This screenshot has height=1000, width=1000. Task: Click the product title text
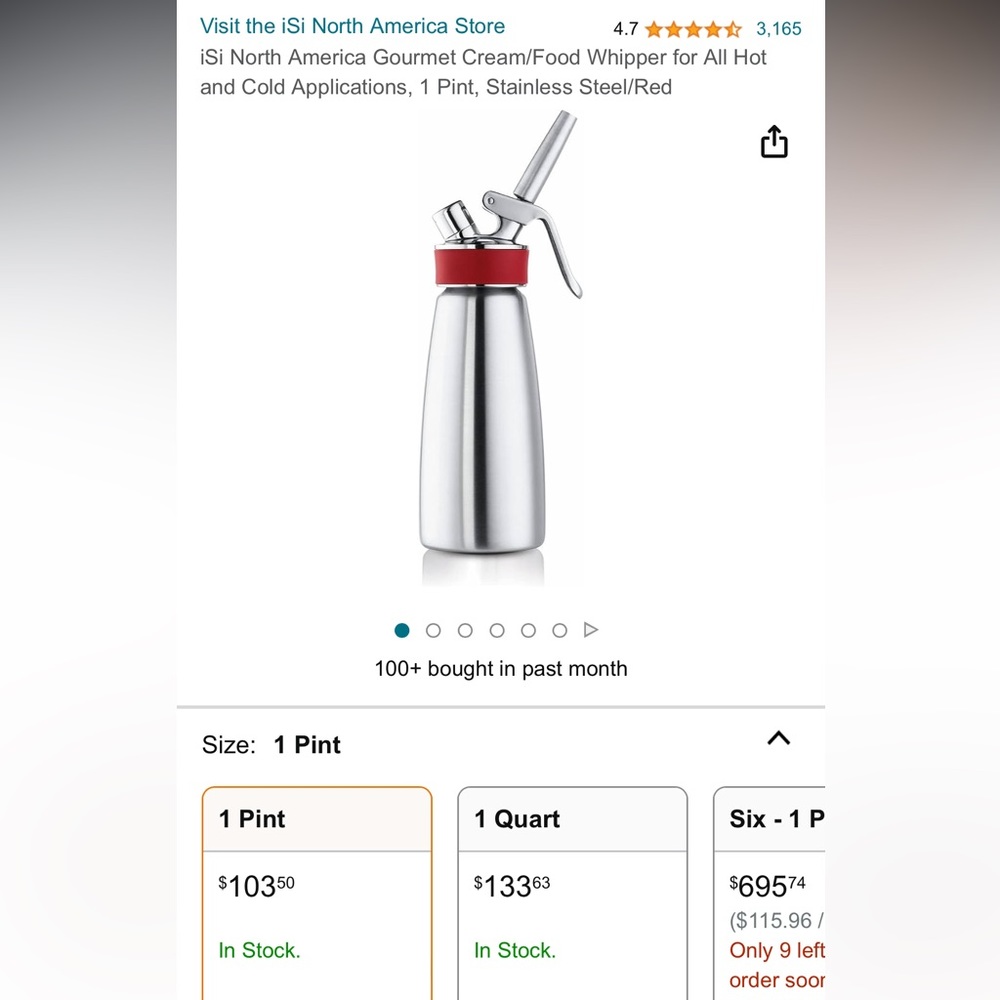point(483,72)
